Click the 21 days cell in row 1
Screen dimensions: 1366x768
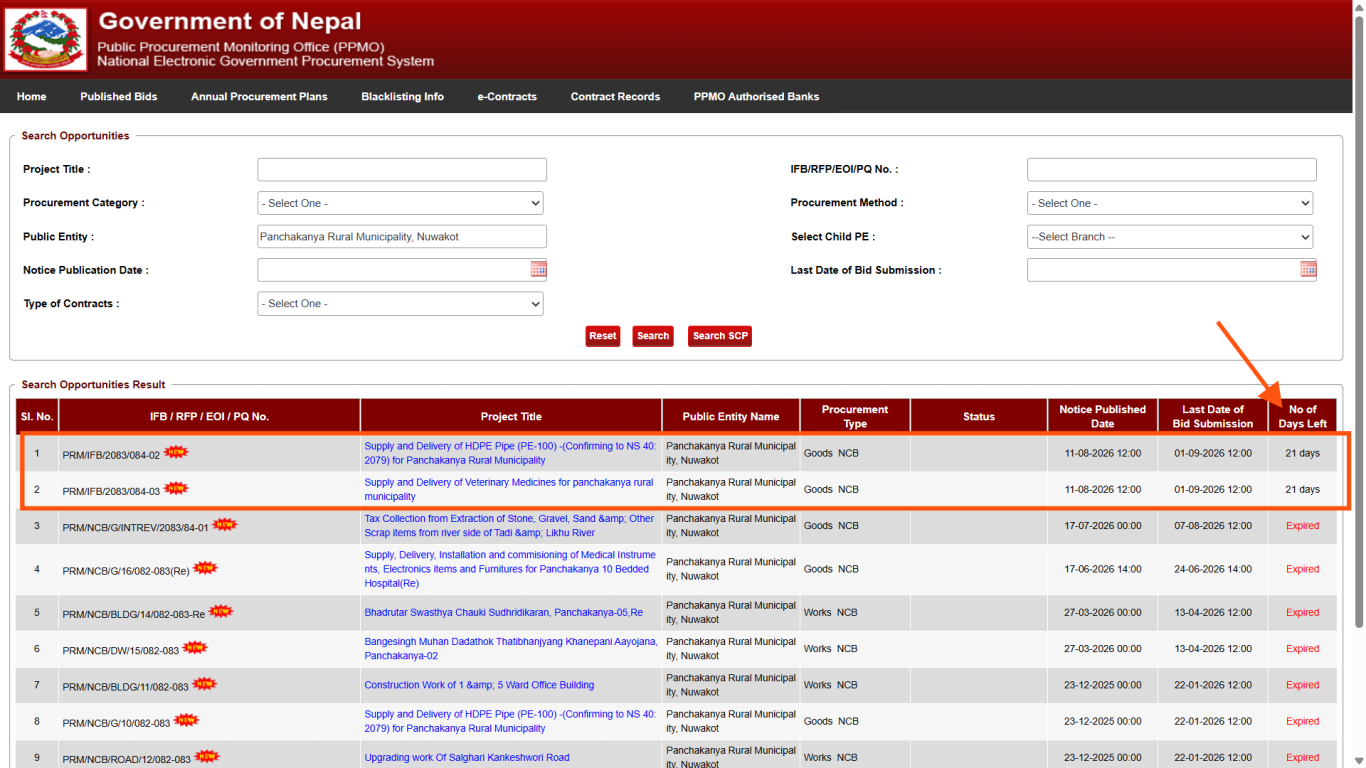[1302, 453]
